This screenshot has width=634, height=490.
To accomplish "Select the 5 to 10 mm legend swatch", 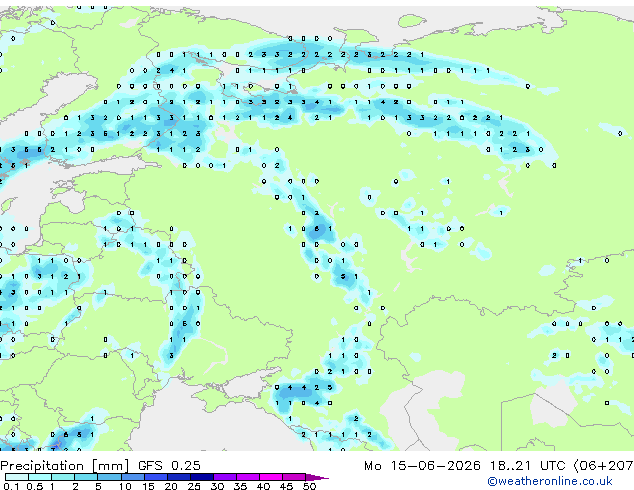I will click(109, 477).
